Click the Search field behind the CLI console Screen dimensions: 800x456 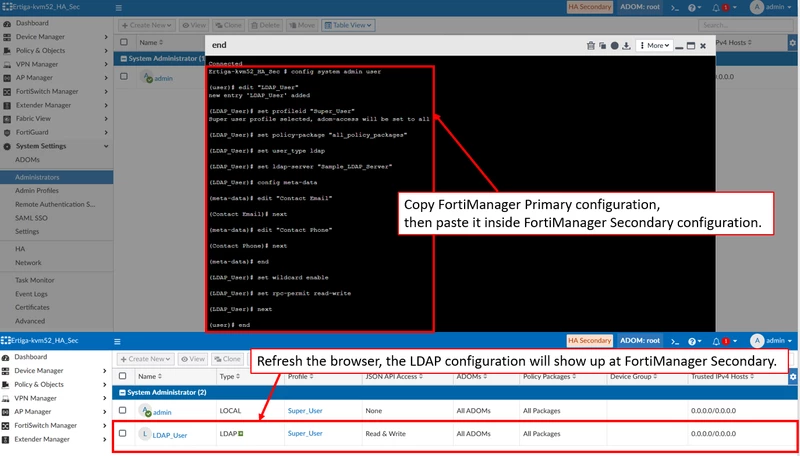745,25
